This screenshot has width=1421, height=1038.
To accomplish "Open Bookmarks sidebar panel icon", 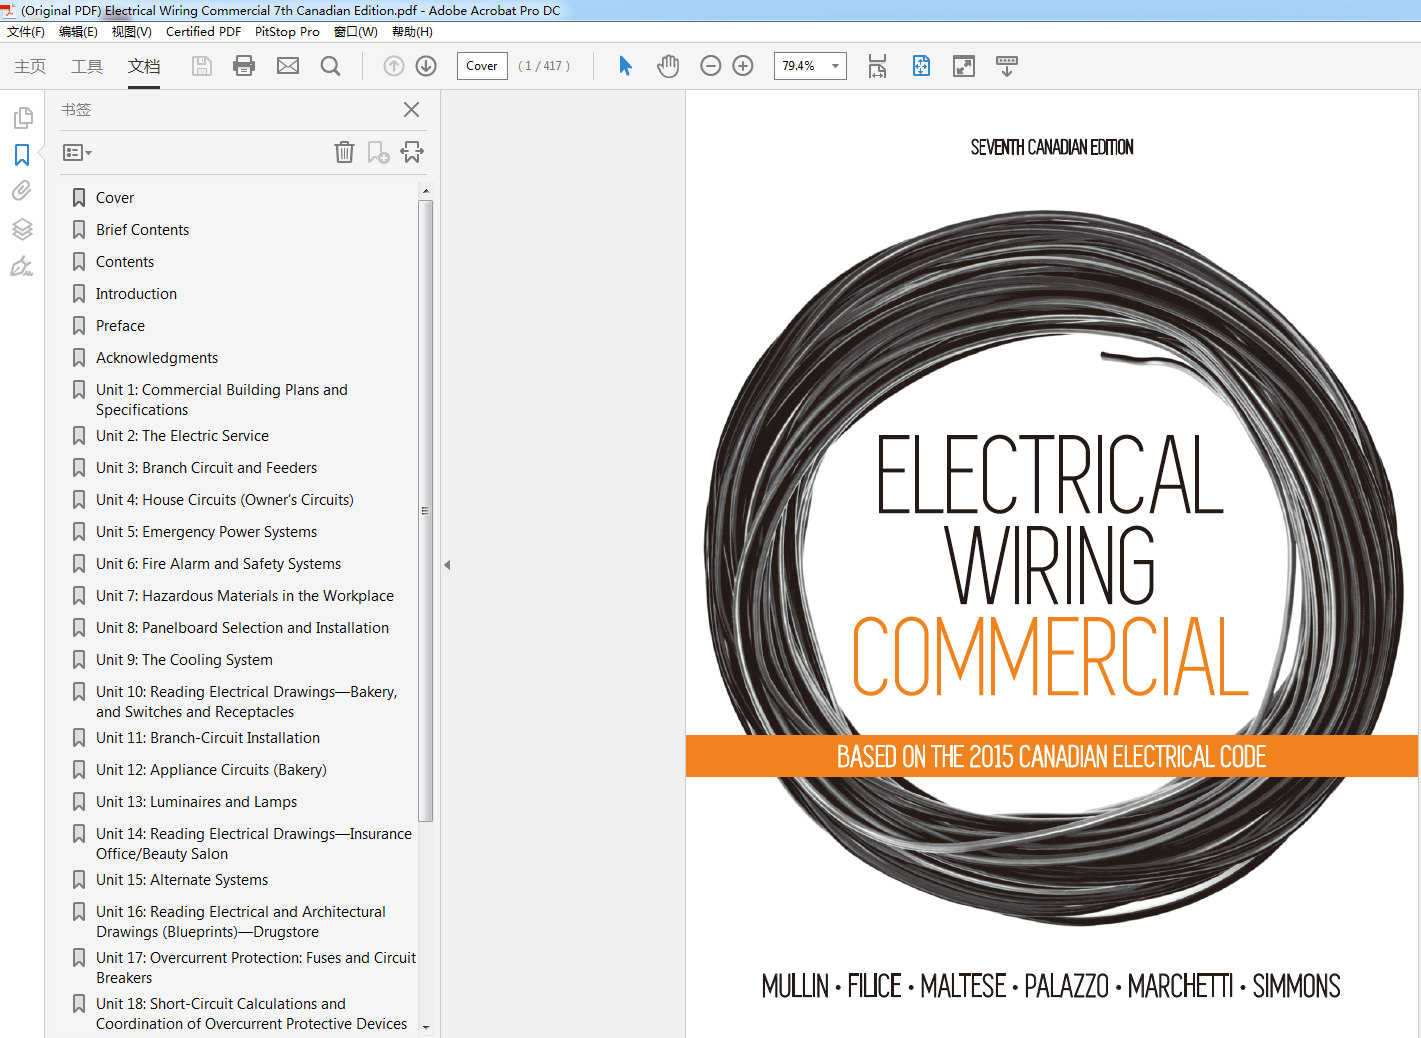I will (x=22, y=155).
